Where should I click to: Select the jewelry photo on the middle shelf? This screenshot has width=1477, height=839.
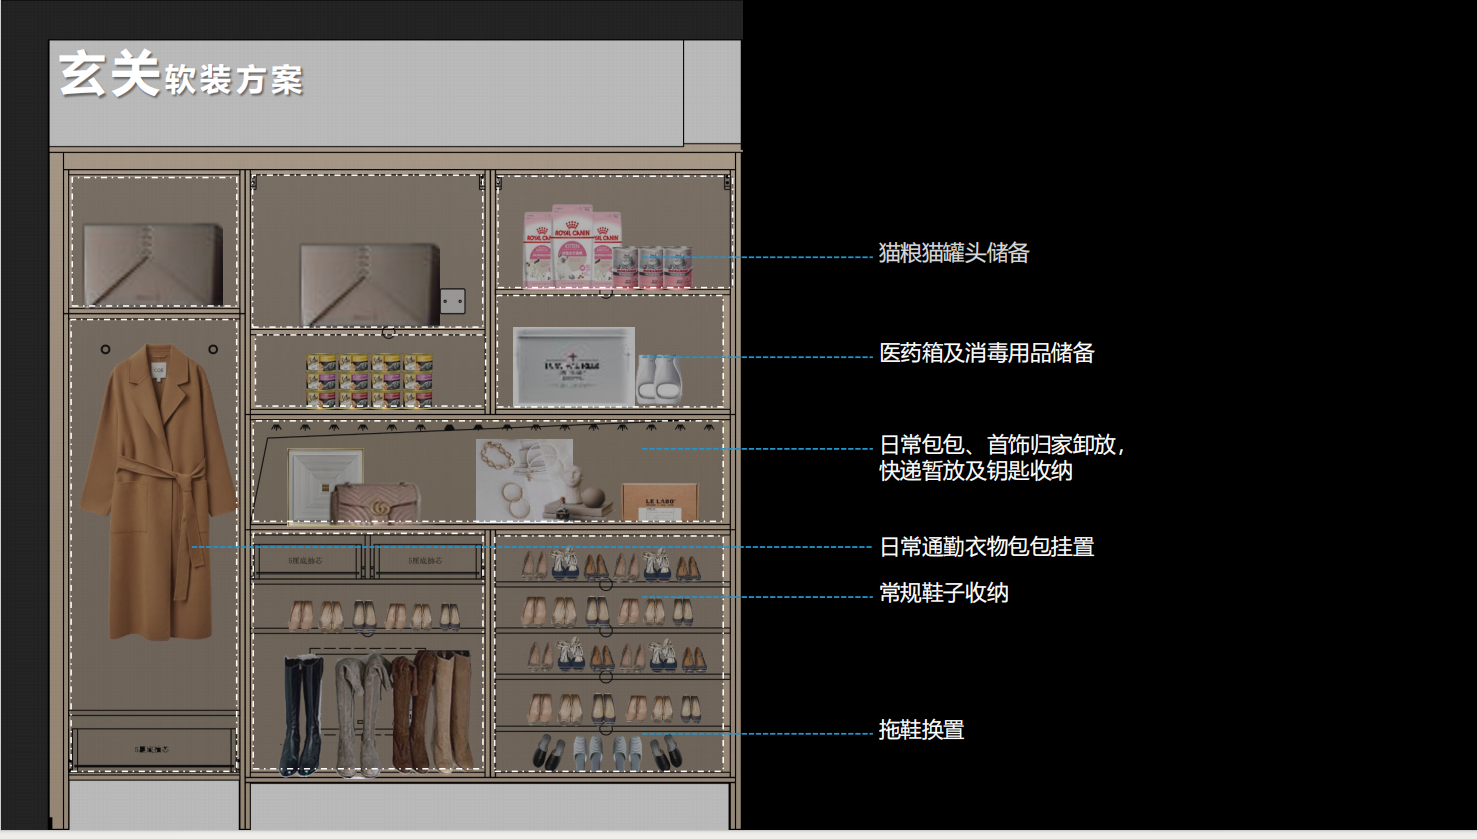pyautogui.click(x=524, y=478)
